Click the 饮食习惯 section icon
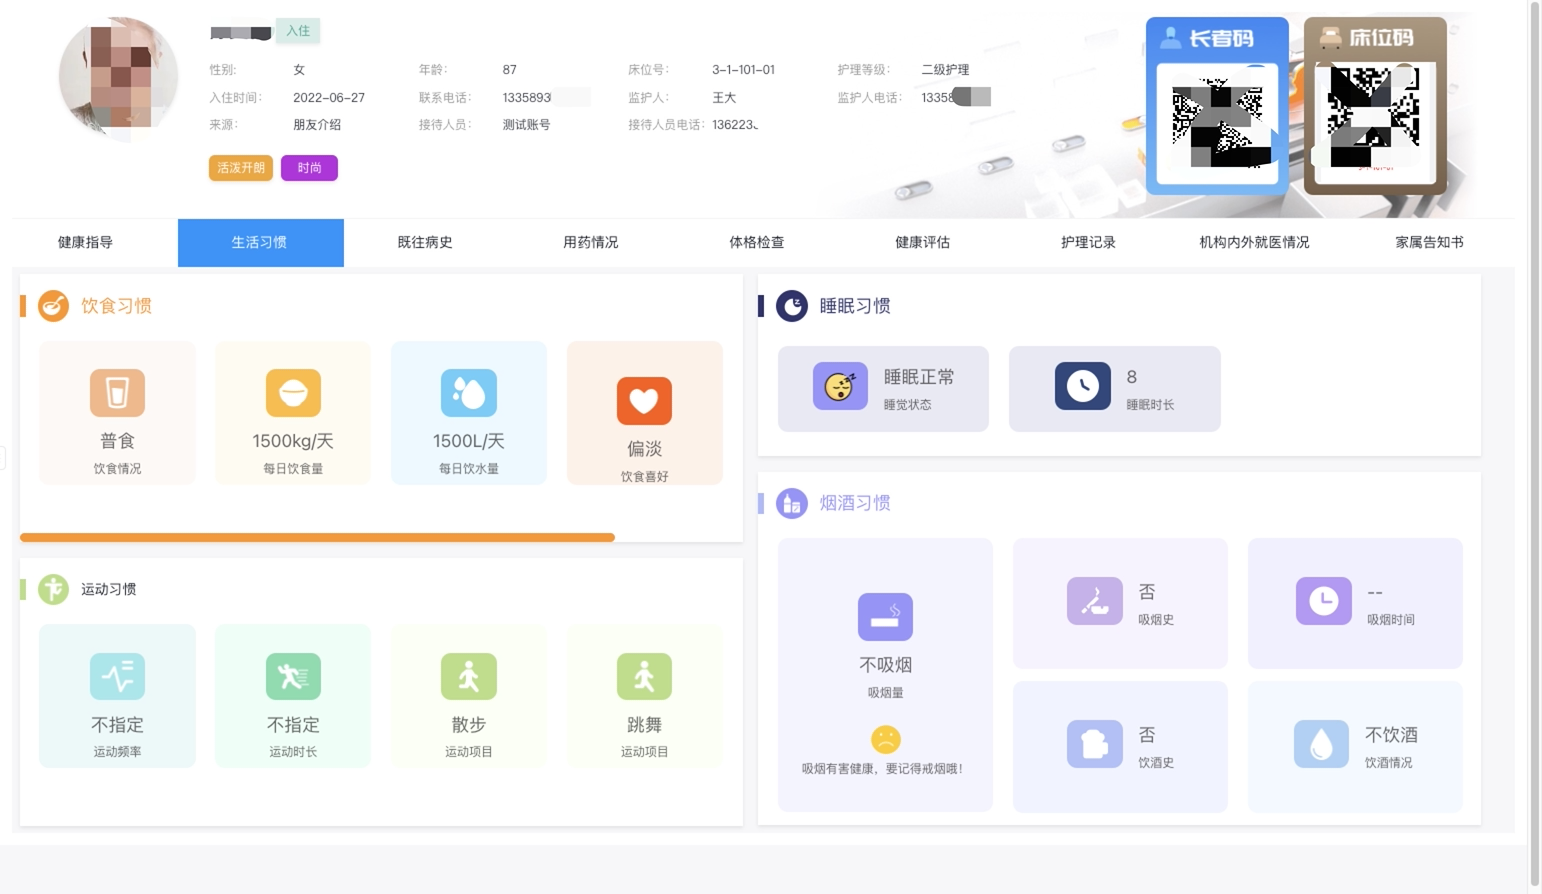Image resolution: width=1542 pixels, height=894 pixels. pos(53,306)
